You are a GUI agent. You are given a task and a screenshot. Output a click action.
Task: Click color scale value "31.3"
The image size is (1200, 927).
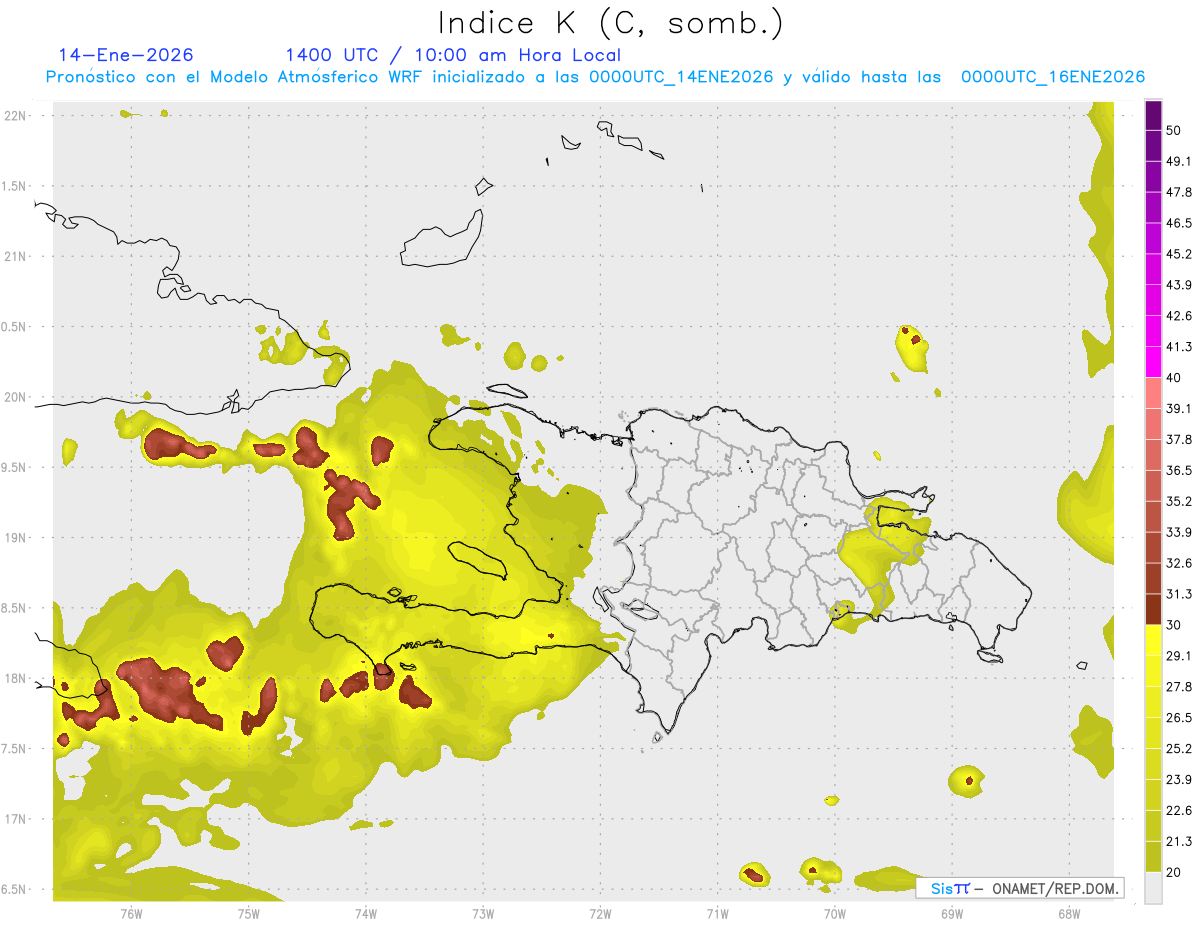[1179, 594]
